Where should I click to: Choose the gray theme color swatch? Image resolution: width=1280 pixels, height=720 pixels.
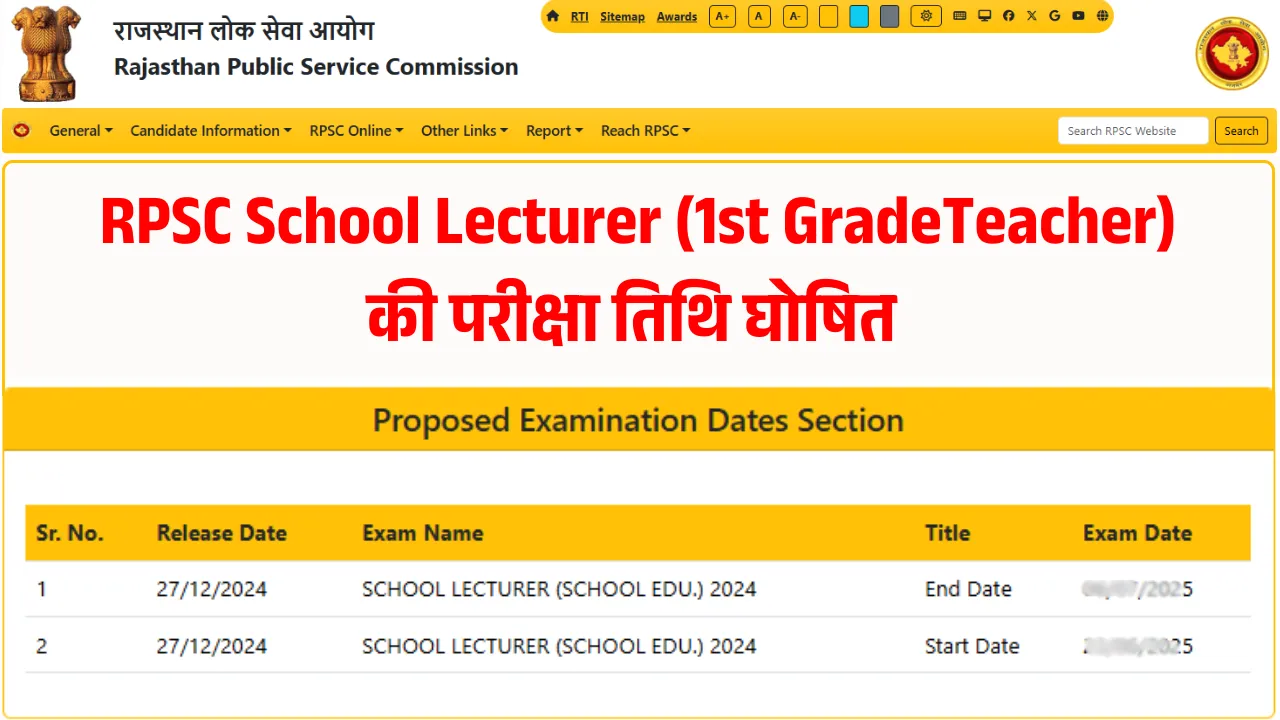890,16
